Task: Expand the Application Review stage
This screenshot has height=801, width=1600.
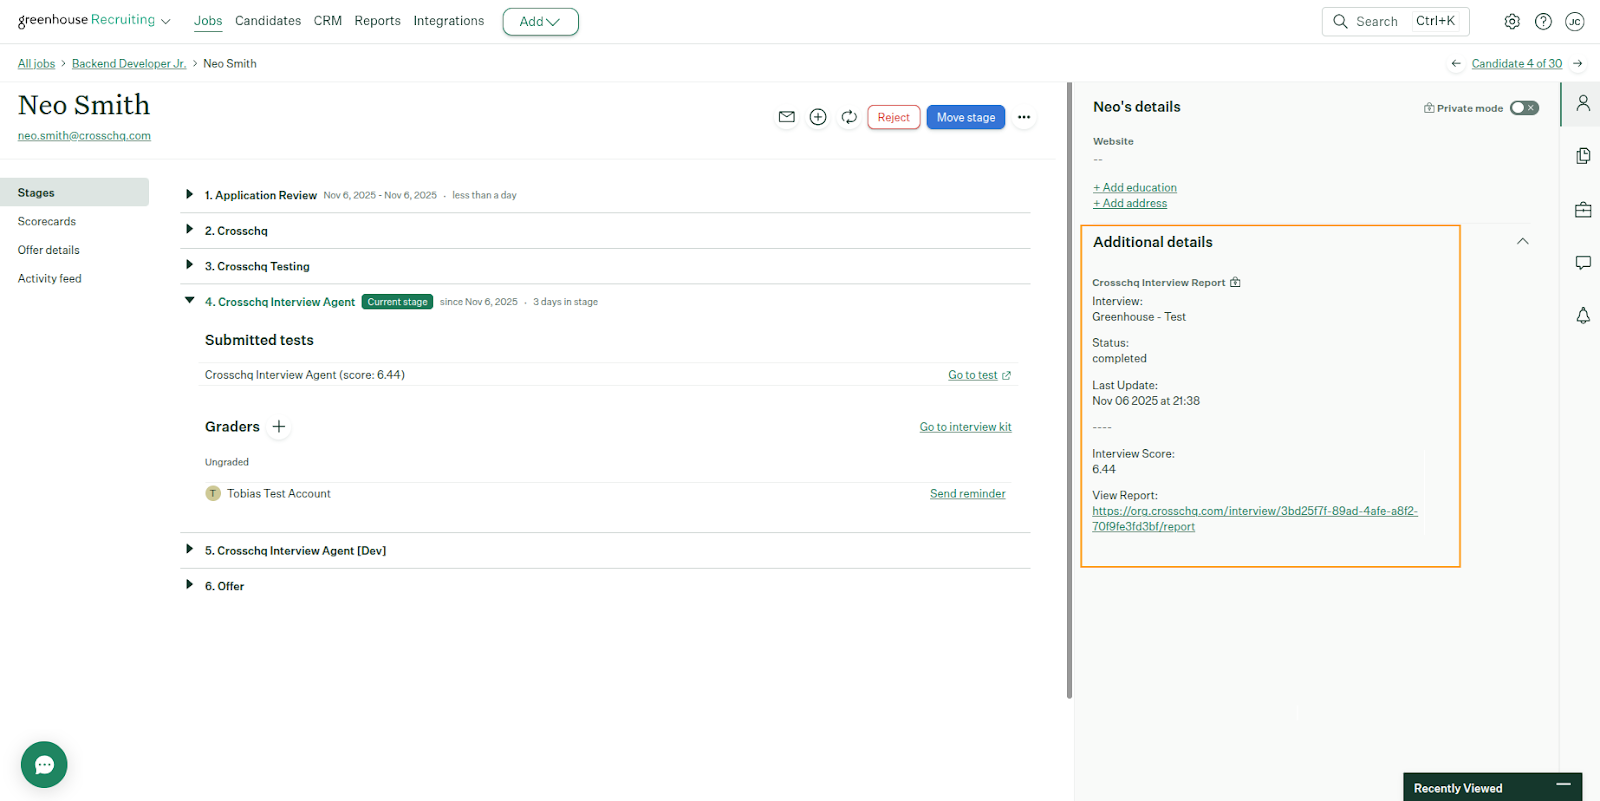Action: pyautogui.click(x=189, y=195)
